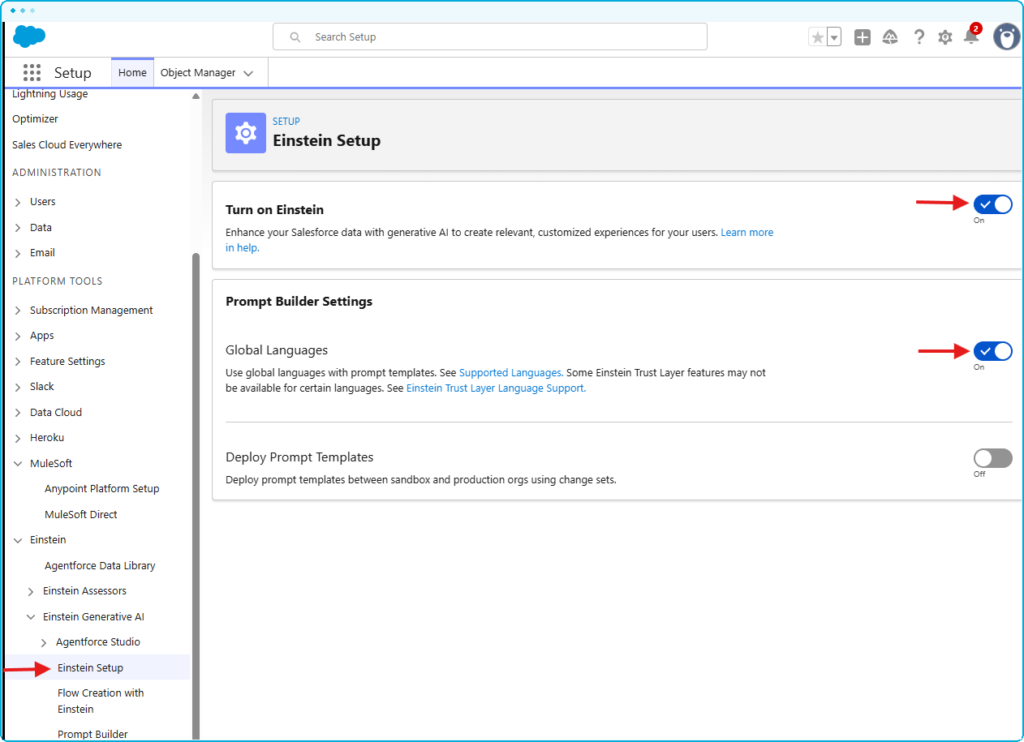Click the sidebar scroll up arrow
Image resolution: width=1024 pixels, height=742 pixels.
click(x=195, y=96)
